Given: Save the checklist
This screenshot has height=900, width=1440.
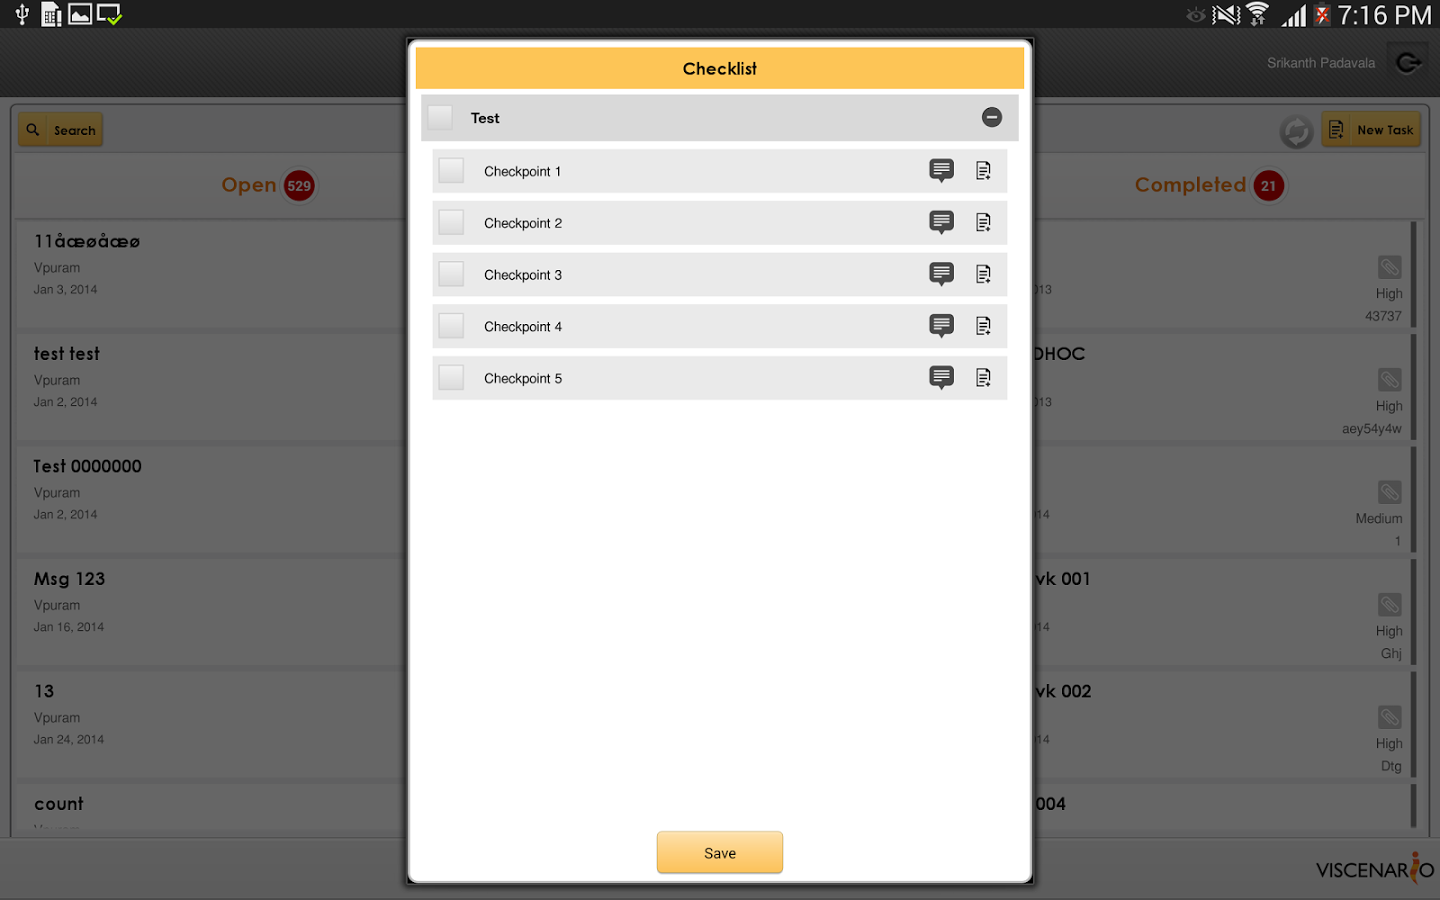Looking at the screenshot, I should (x=719, y=853).
